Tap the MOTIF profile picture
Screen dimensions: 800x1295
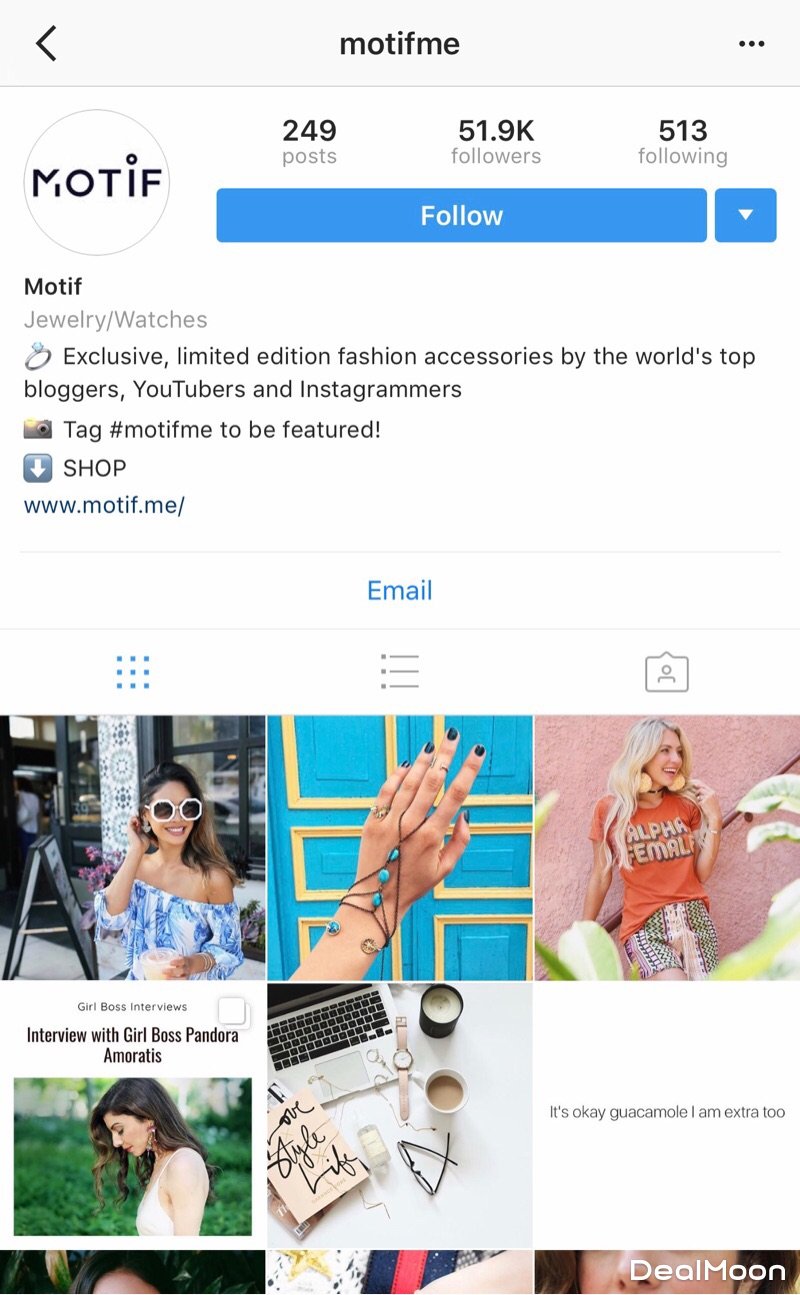tap(97, 183)
